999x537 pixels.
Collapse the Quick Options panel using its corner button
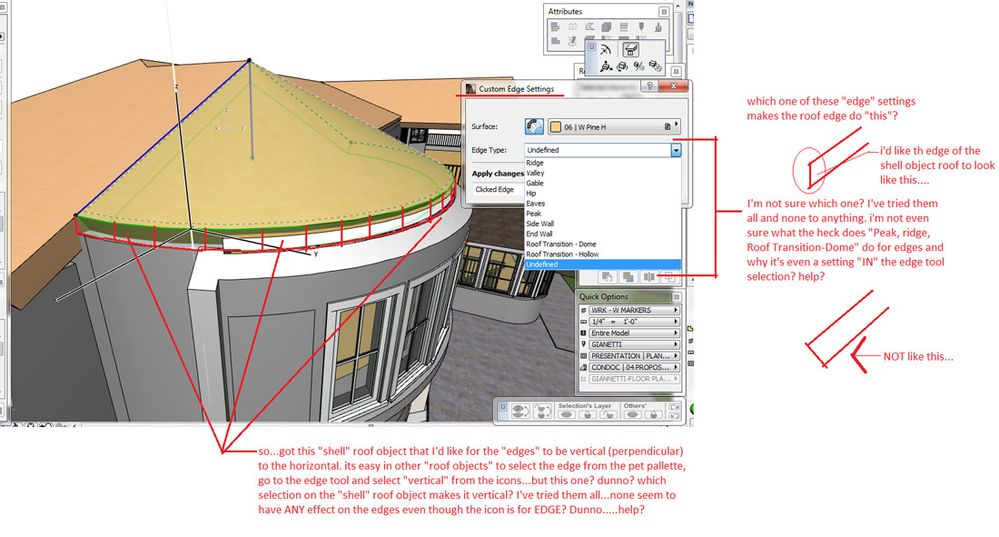(677, 297)
